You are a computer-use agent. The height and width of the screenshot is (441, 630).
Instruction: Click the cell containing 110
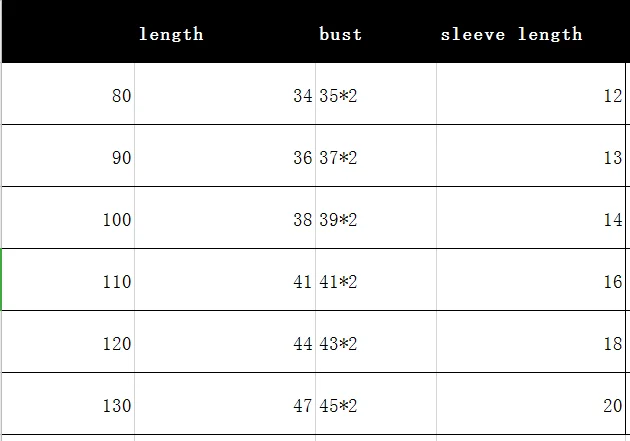tap(68, 280)
